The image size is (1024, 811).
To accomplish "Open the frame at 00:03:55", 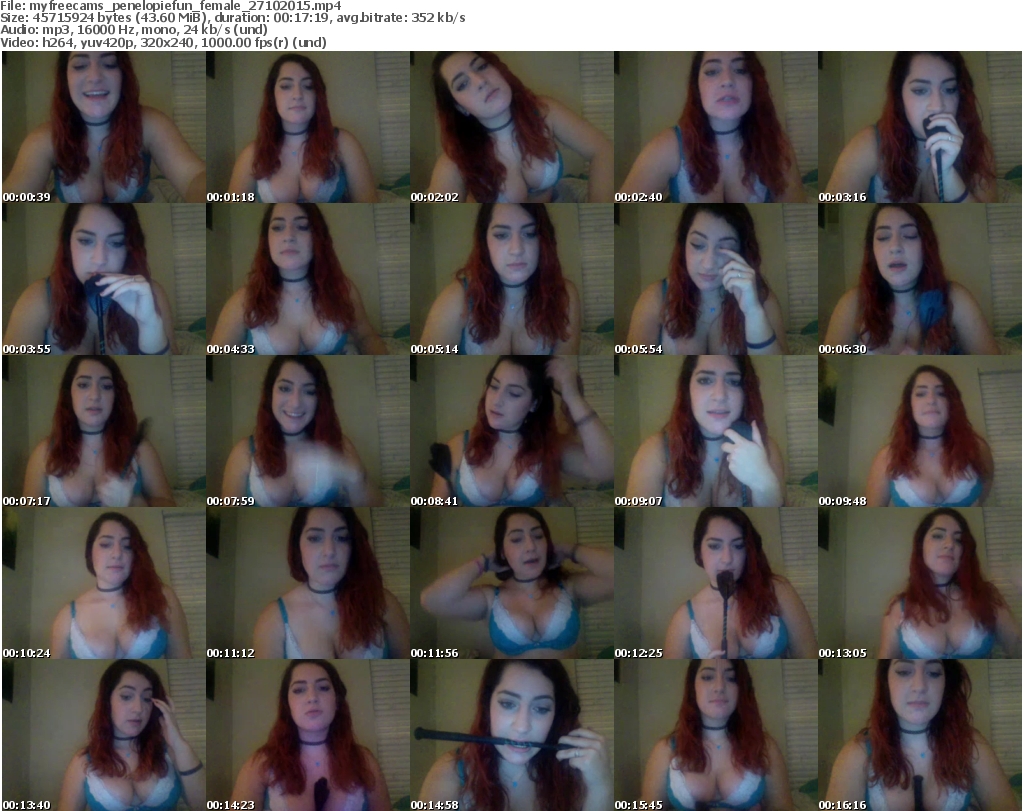I will coord(104,279).
